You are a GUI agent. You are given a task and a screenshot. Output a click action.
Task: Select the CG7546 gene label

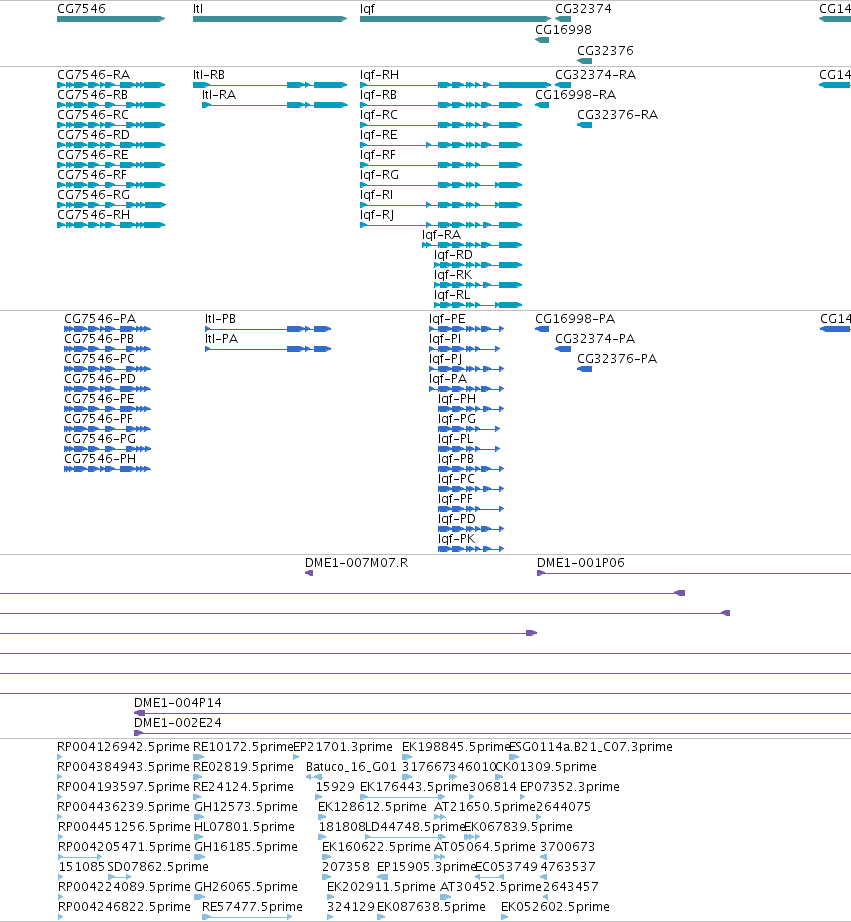81,9
